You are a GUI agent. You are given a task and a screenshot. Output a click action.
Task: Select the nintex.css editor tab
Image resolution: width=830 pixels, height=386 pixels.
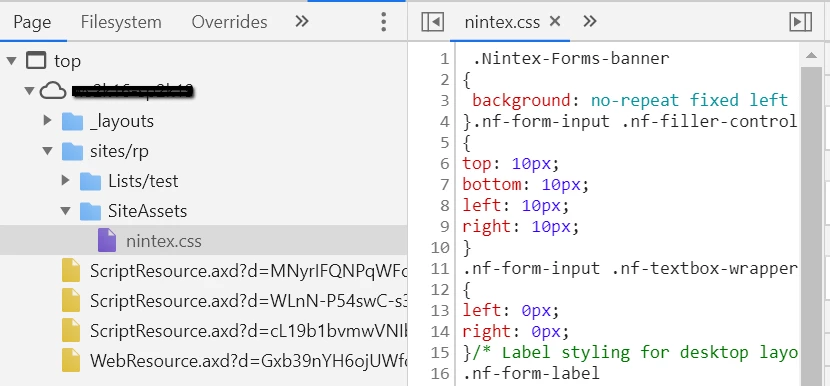click(502, 22)
